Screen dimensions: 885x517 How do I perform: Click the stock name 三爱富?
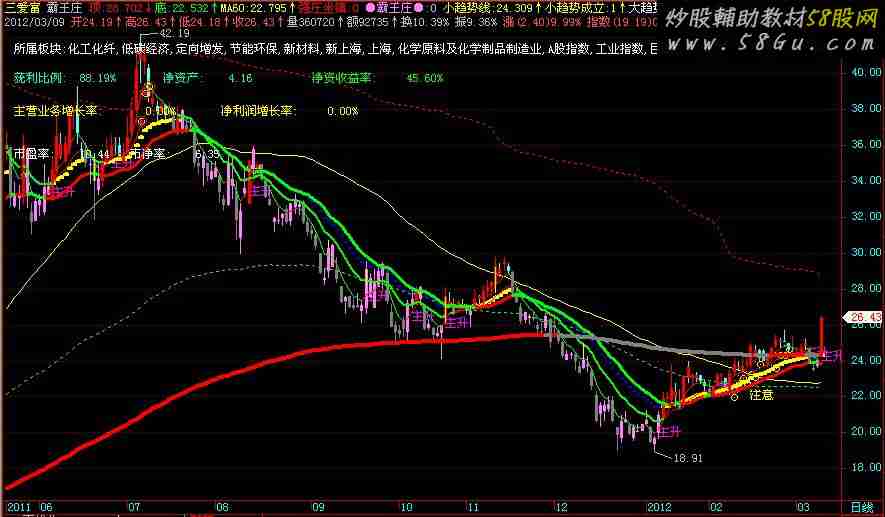pos(23,8)
